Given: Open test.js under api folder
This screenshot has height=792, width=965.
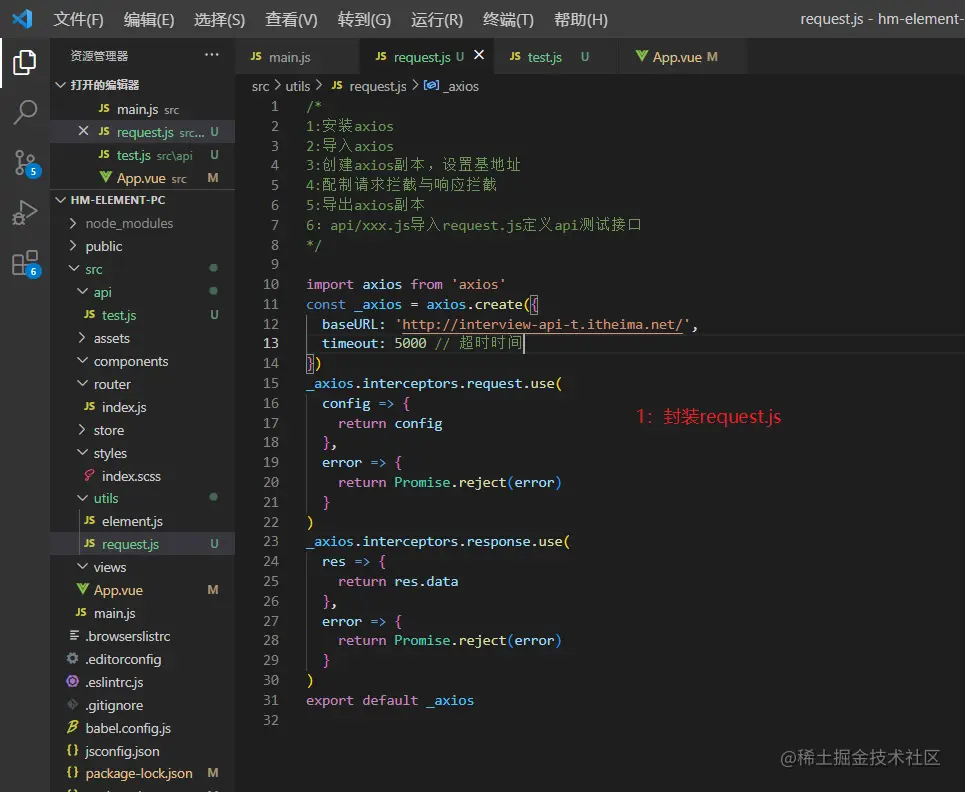Looking at the screenshot, I should [143, 315].
